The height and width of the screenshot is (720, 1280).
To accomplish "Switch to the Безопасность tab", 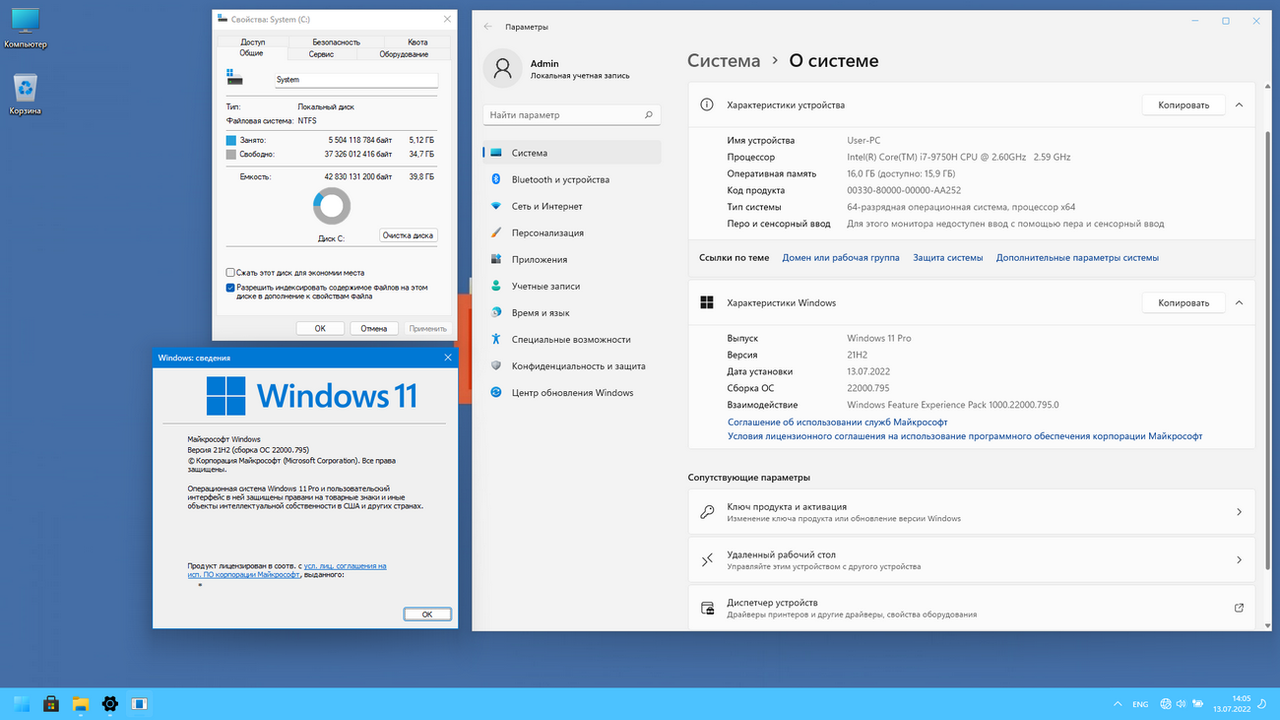I will [336, 42].
